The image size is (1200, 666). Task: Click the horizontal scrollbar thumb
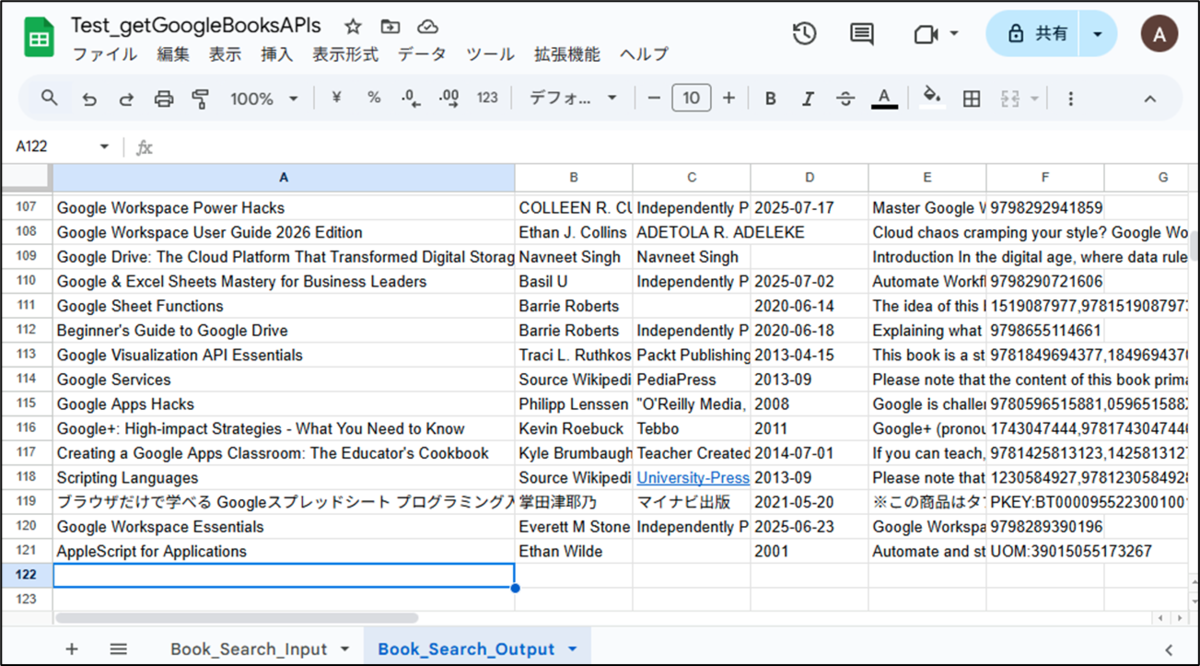pyautogui.click(x=236, y=618)
